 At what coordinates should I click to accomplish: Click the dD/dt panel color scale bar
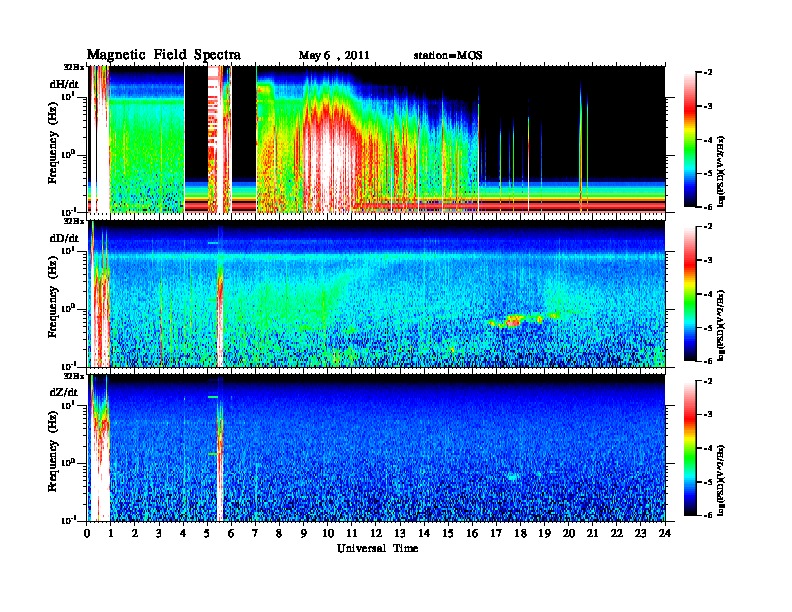pyautogui.click(x=690, y=293)
